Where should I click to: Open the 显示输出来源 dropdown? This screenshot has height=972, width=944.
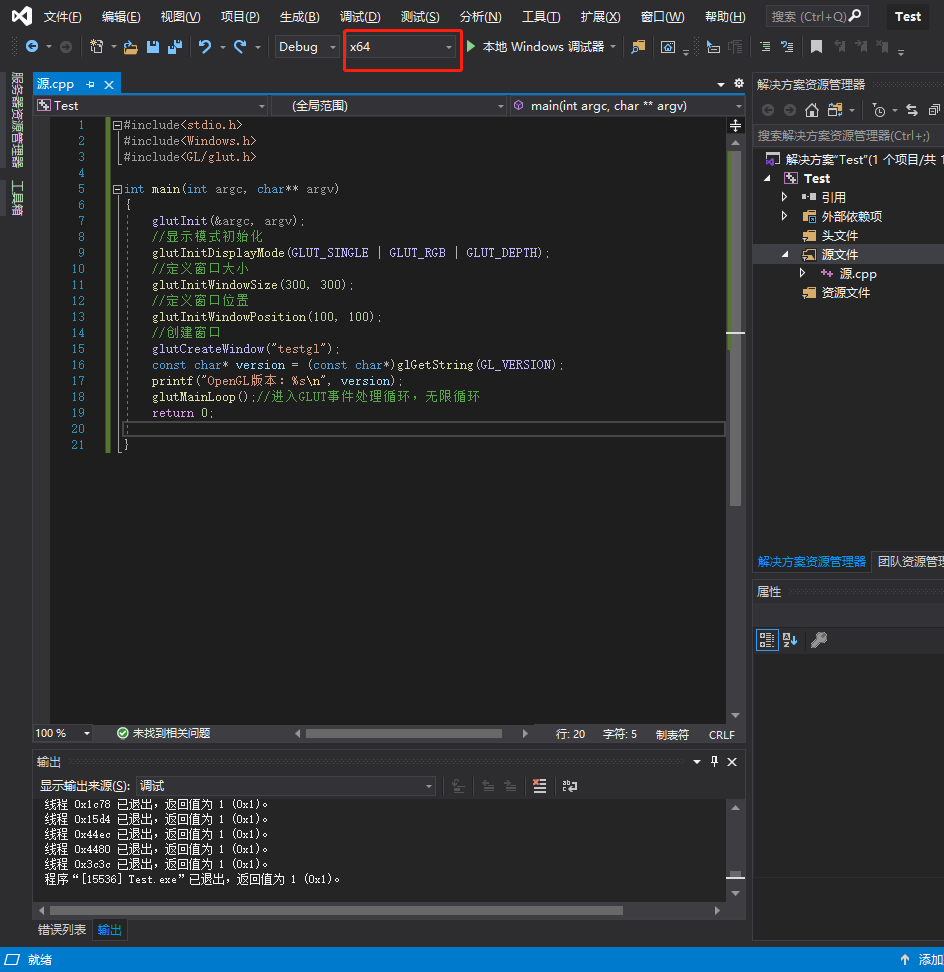click(x=285, y=786)
